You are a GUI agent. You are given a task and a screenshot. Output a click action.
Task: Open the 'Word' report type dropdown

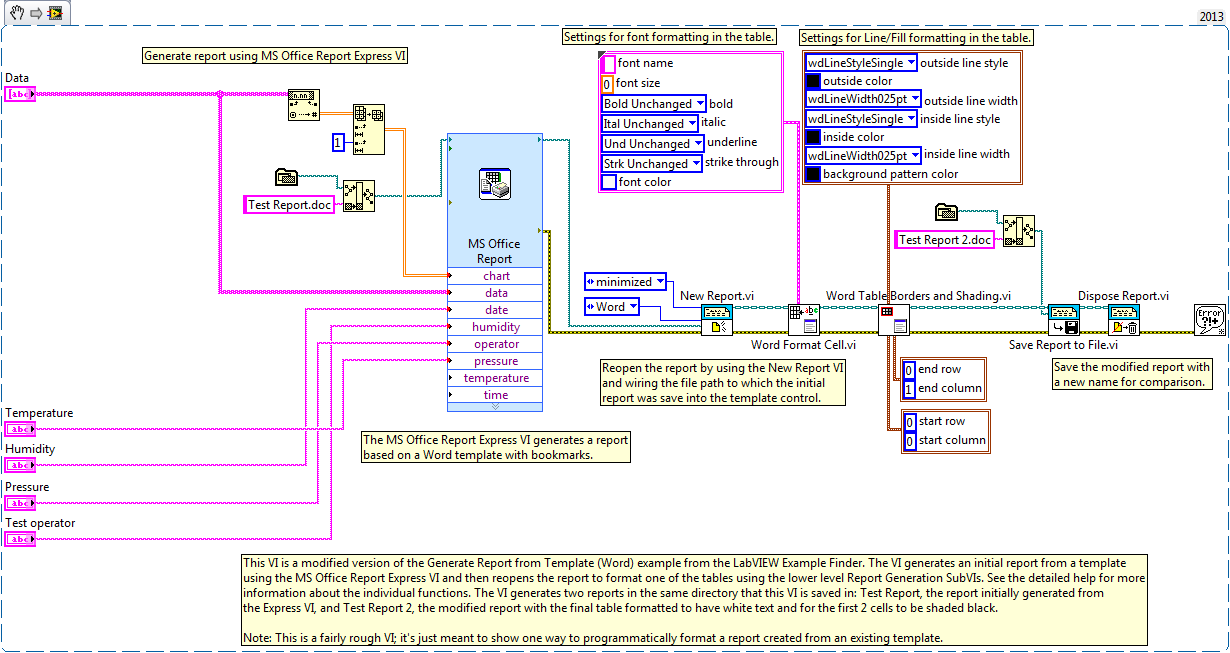612,307
